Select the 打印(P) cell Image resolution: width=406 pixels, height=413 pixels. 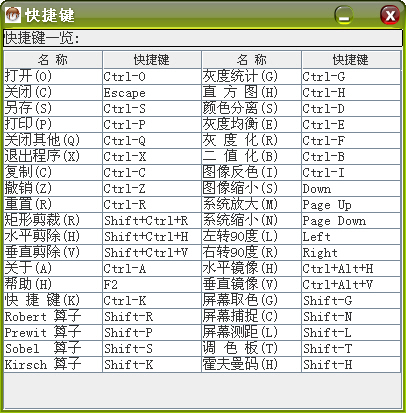tap(53, 125)
